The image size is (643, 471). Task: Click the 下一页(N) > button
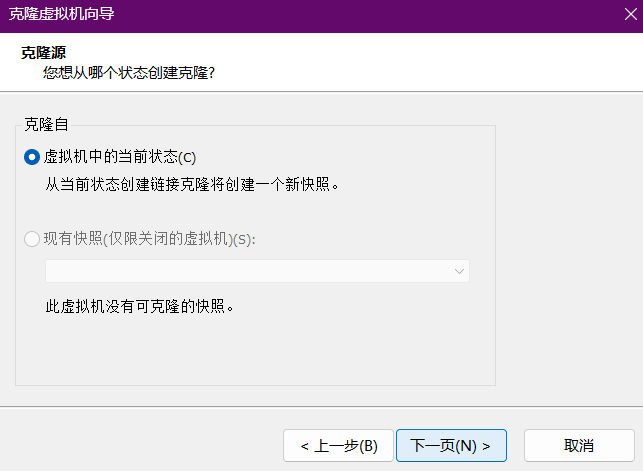click(x=451, y=446)
